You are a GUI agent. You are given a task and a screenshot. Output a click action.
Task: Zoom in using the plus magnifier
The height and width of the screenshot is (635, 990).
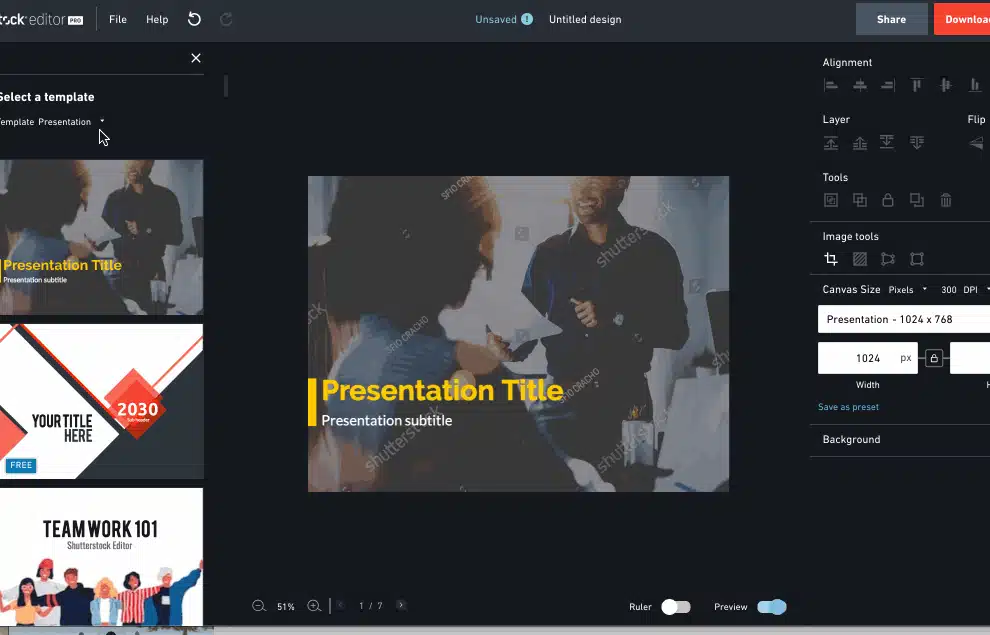[314, 606]
